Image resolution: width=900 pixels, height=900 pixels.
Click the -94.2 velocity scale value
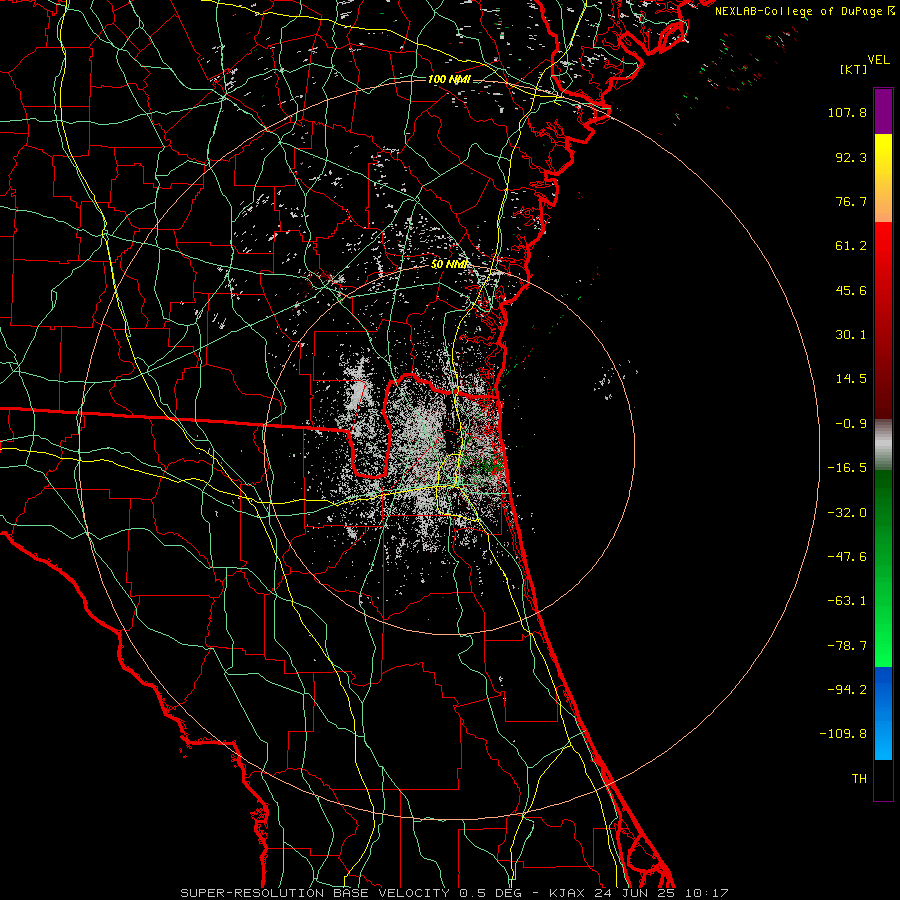[x=847, y=689]
